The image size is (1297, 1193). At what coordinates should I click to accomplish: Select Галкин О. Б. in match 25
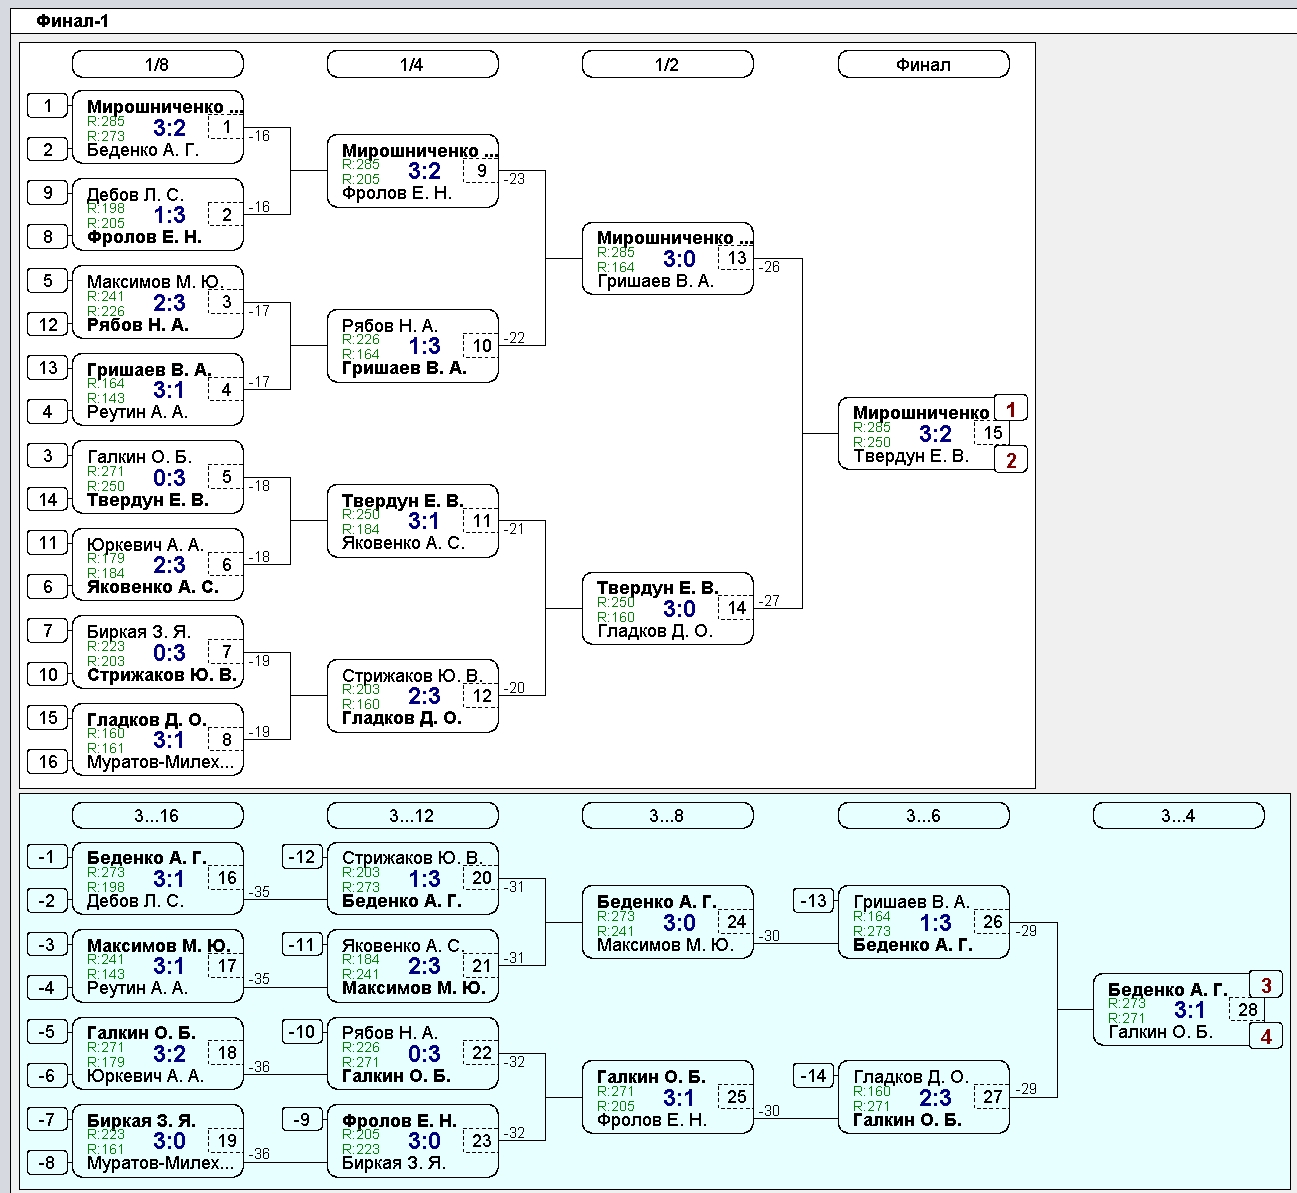(651, 1077)
